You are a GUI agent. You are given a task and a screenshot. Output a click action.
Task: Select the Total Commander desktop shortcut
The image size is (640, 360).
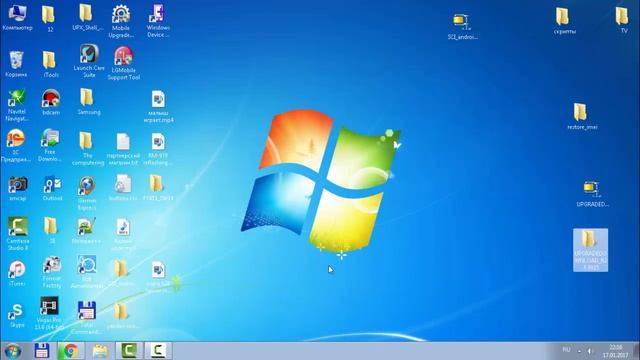87,318
